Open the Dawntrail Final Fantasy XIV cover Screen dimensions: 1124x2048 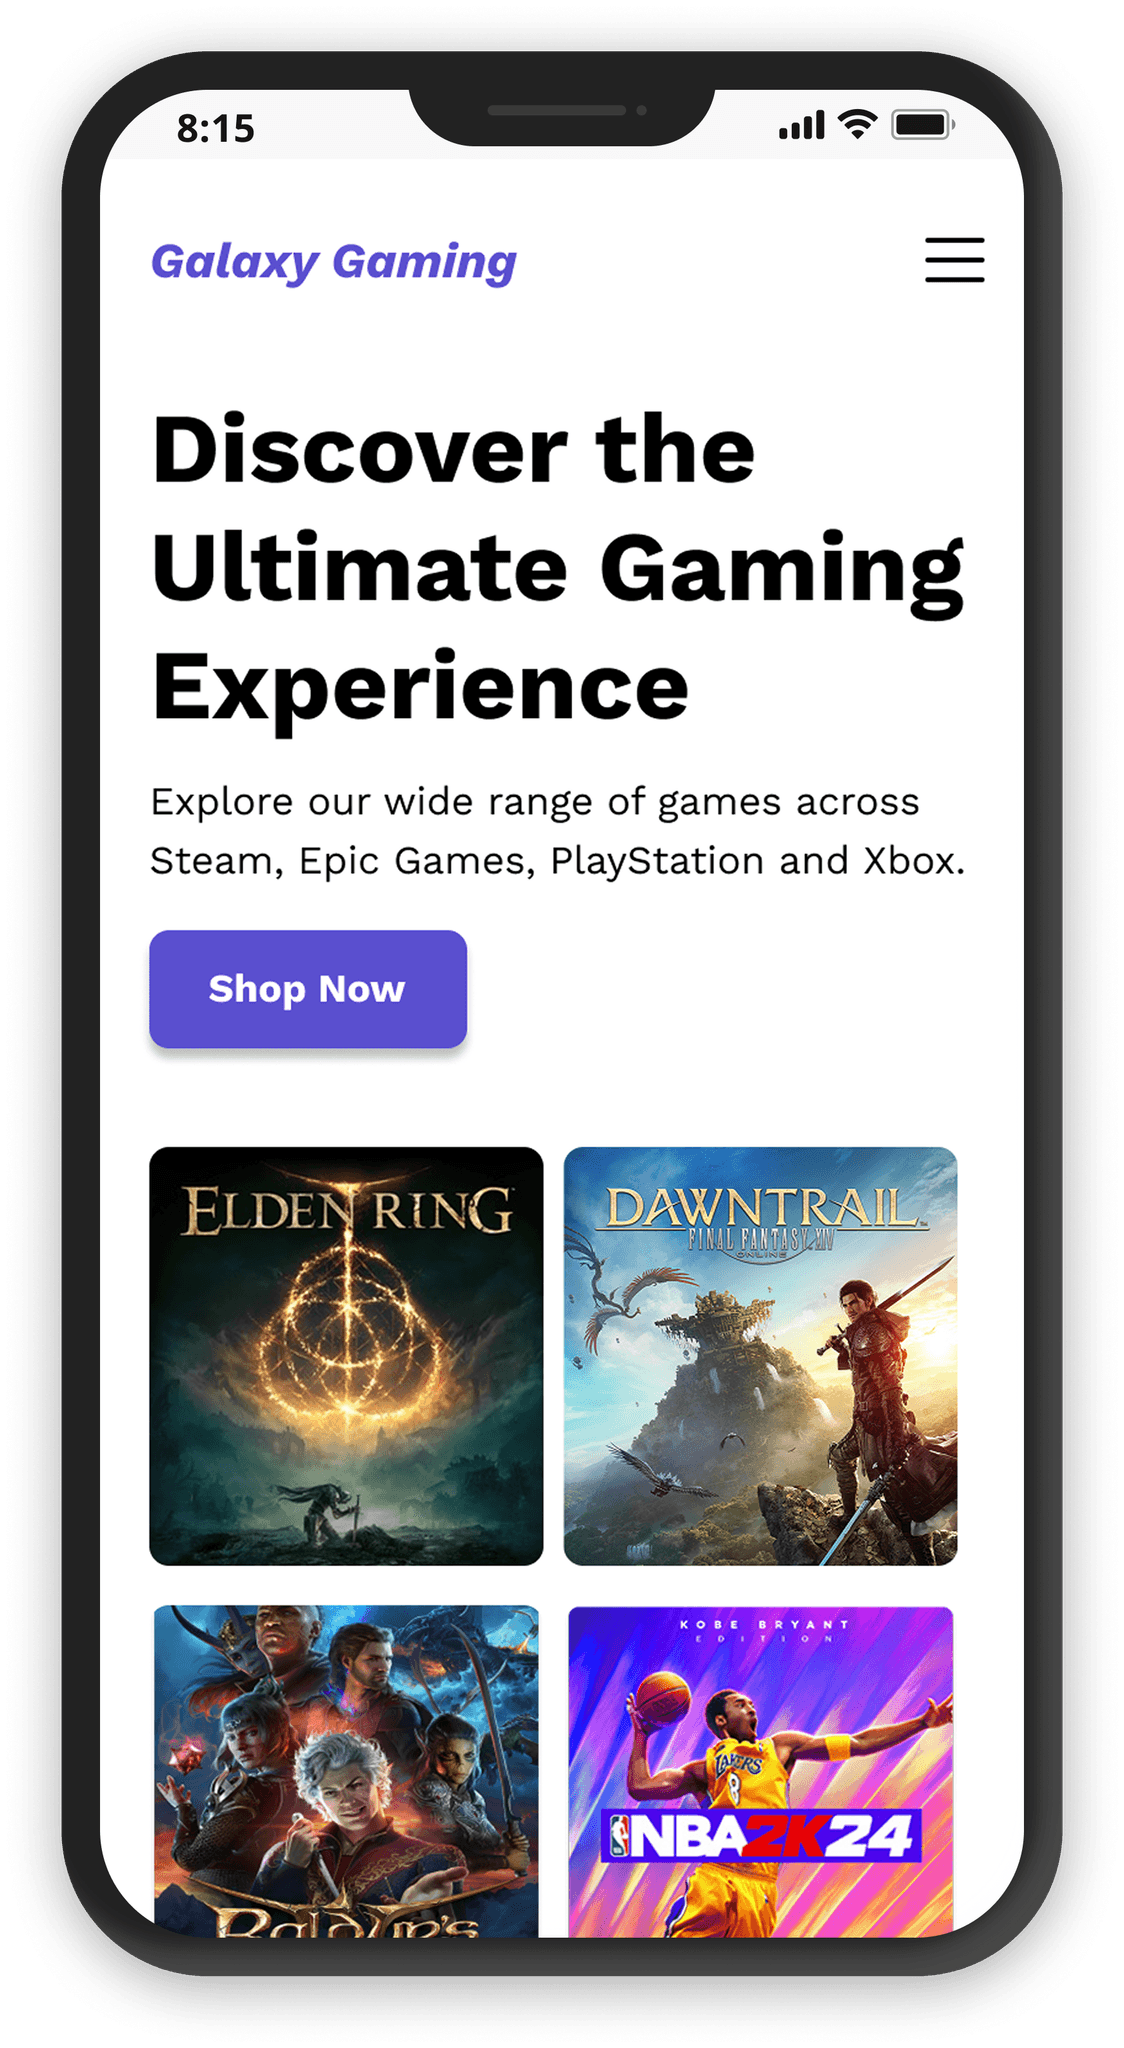click(760, 1356)
